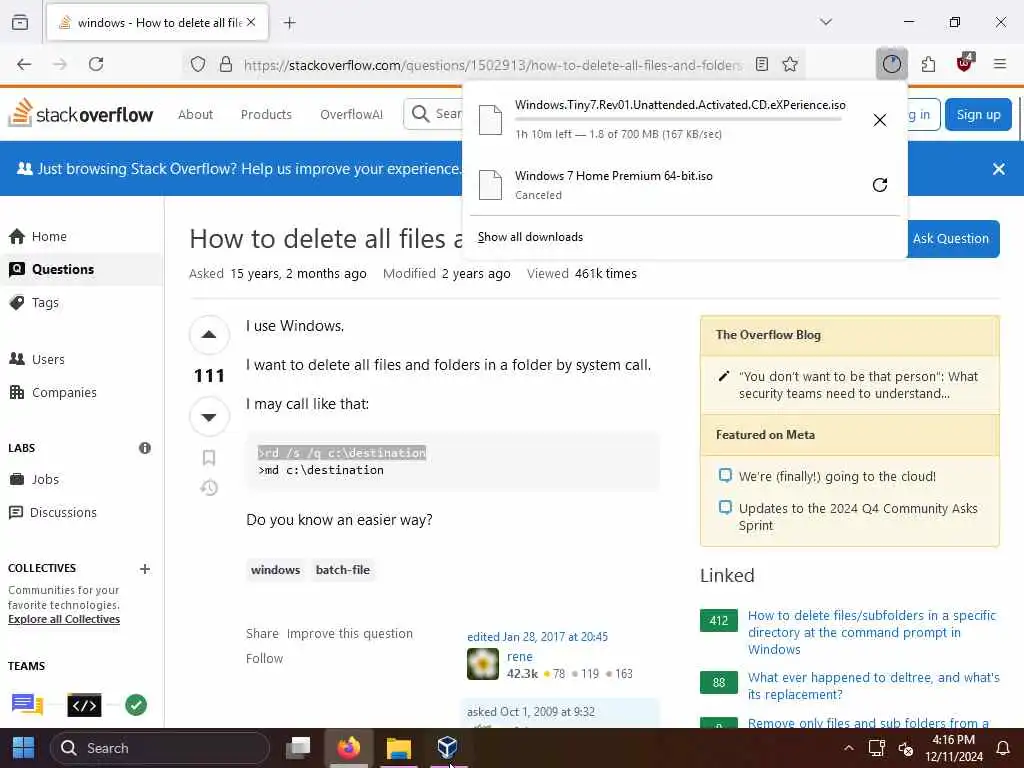Click the browser forward arrow

point(60,64)
